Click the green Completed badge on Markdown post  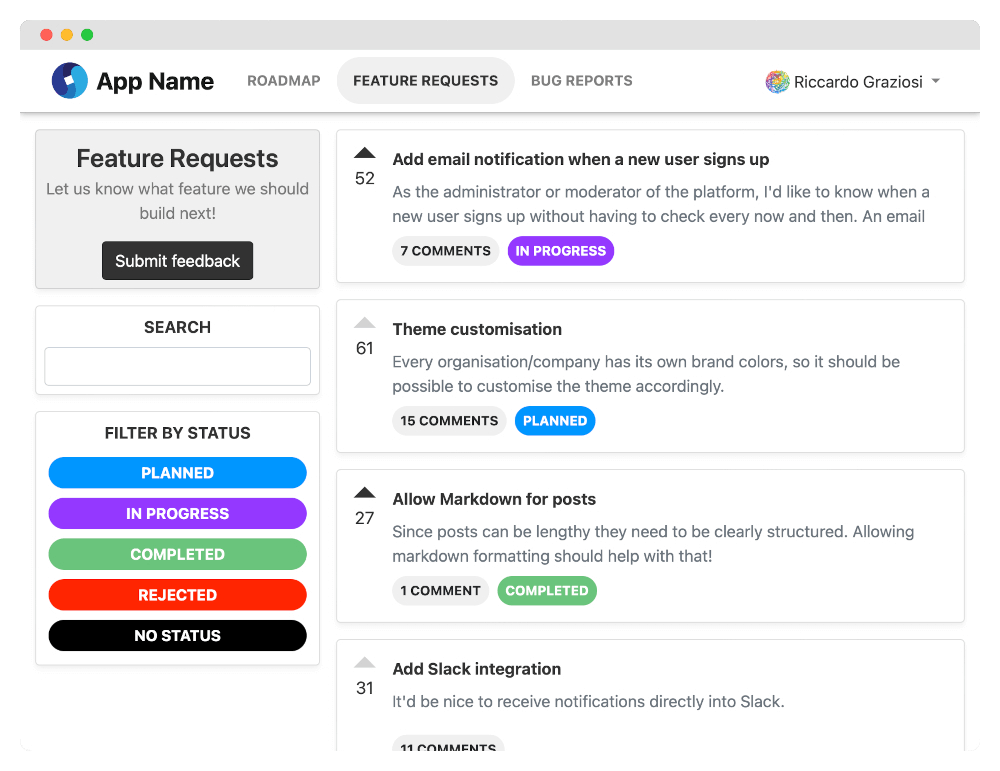pos(546,591)
